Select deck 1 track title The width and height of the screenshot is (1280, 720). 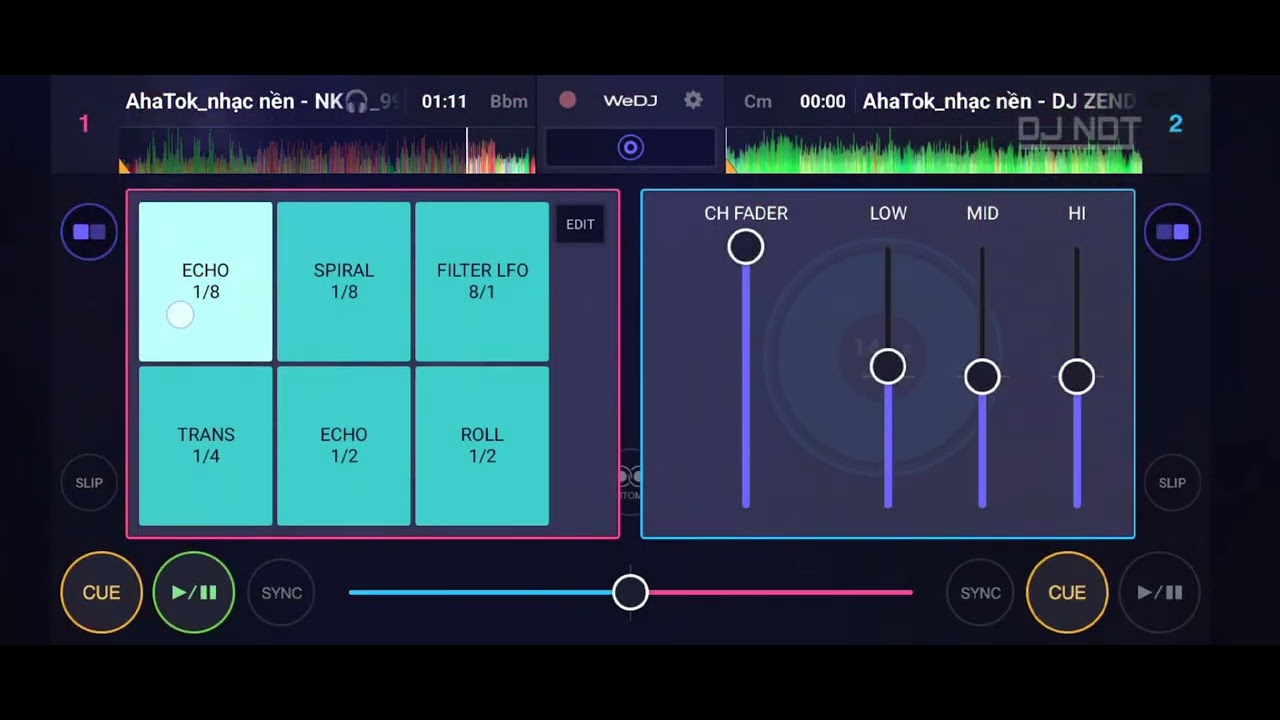[260, 101]
